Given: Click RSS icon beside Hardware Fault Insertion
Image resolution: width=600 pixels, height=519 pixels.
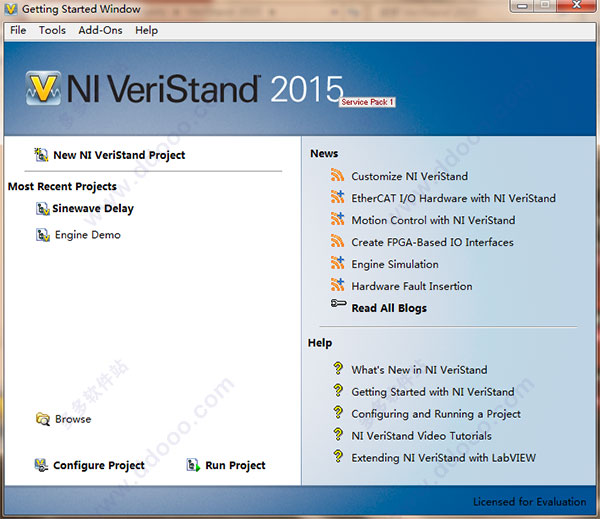Looking at the screenshot, I should pyautogui.click(x=338, y=285).
